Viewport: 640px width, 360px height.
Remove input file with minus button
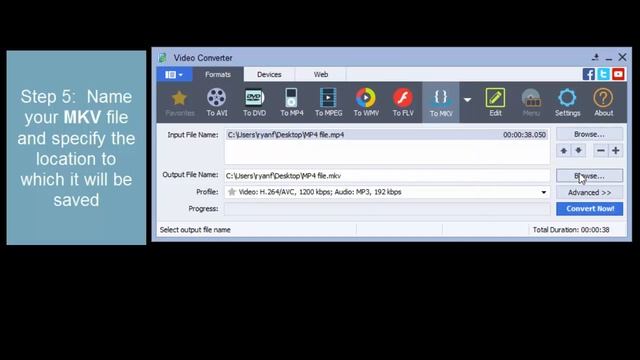click(x=600, y=151)
